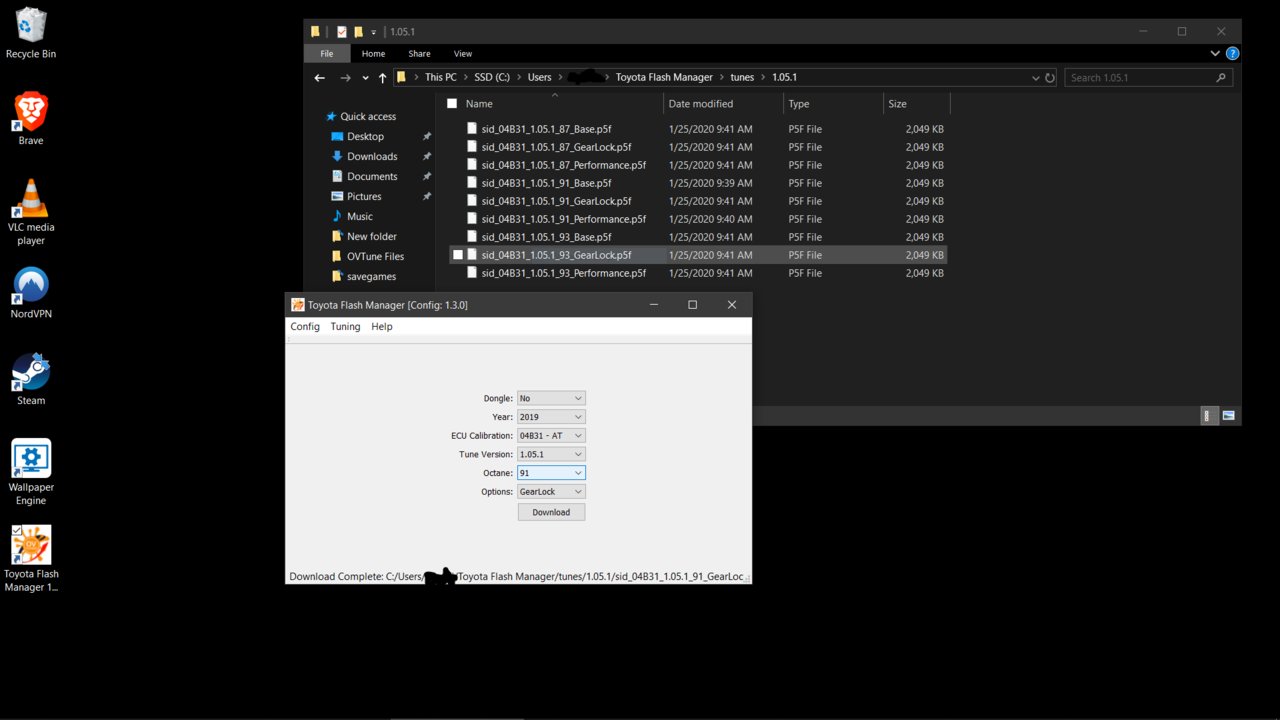1280x720 pixels.
Task: Click This PC in the breadcrumb
Action: [442, 77]
